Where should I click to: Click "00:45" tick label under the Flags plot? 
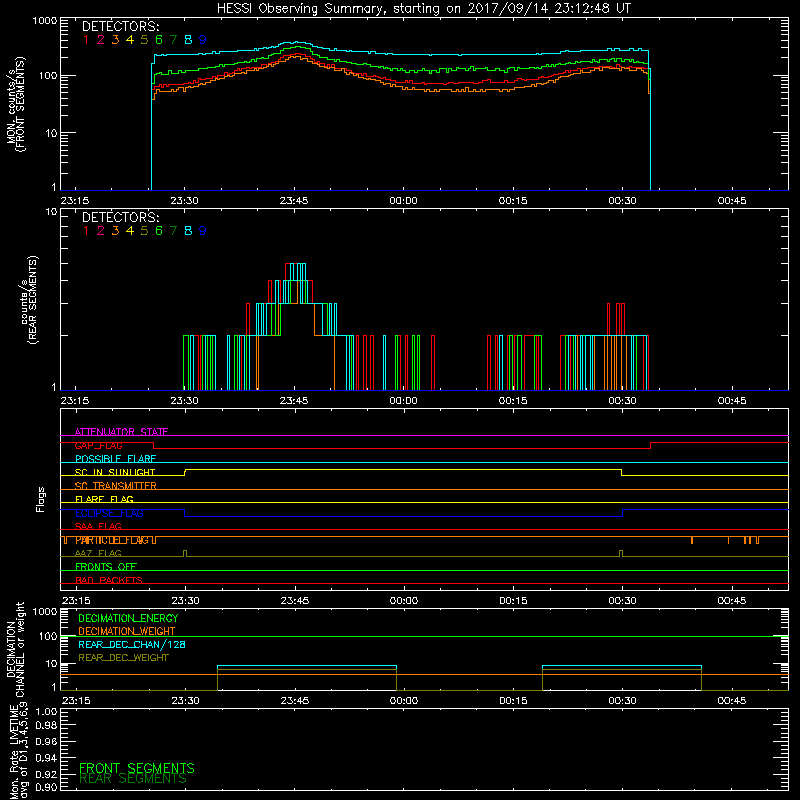point(732,601)
